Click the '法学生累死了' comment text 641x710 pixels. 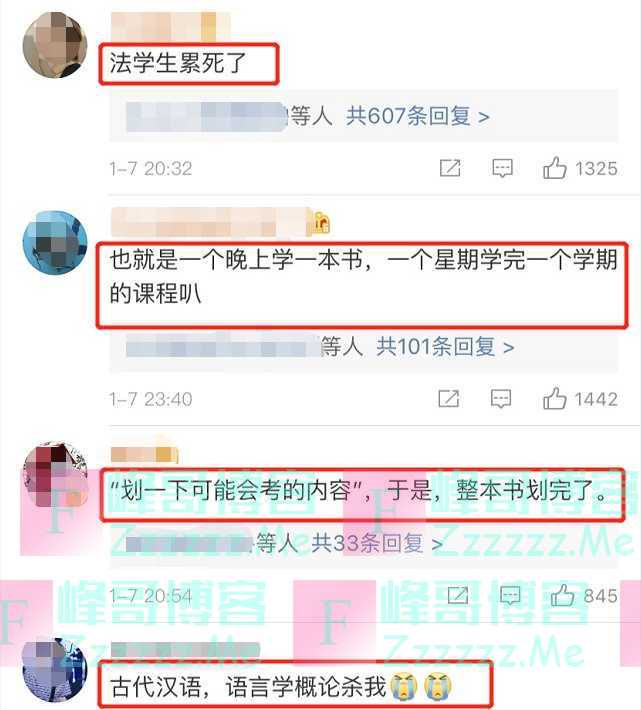pyautogui.click(x=177, y=63)
